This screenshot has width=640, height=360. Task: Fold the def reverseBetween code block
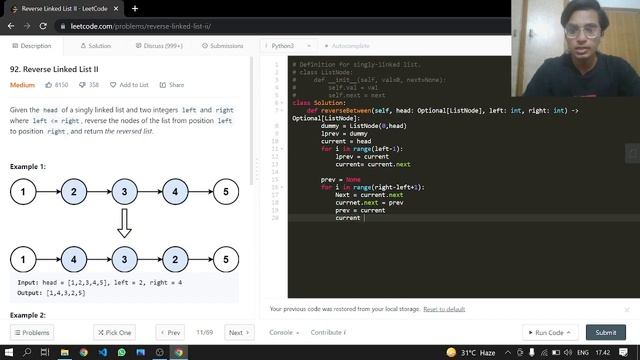282,111
